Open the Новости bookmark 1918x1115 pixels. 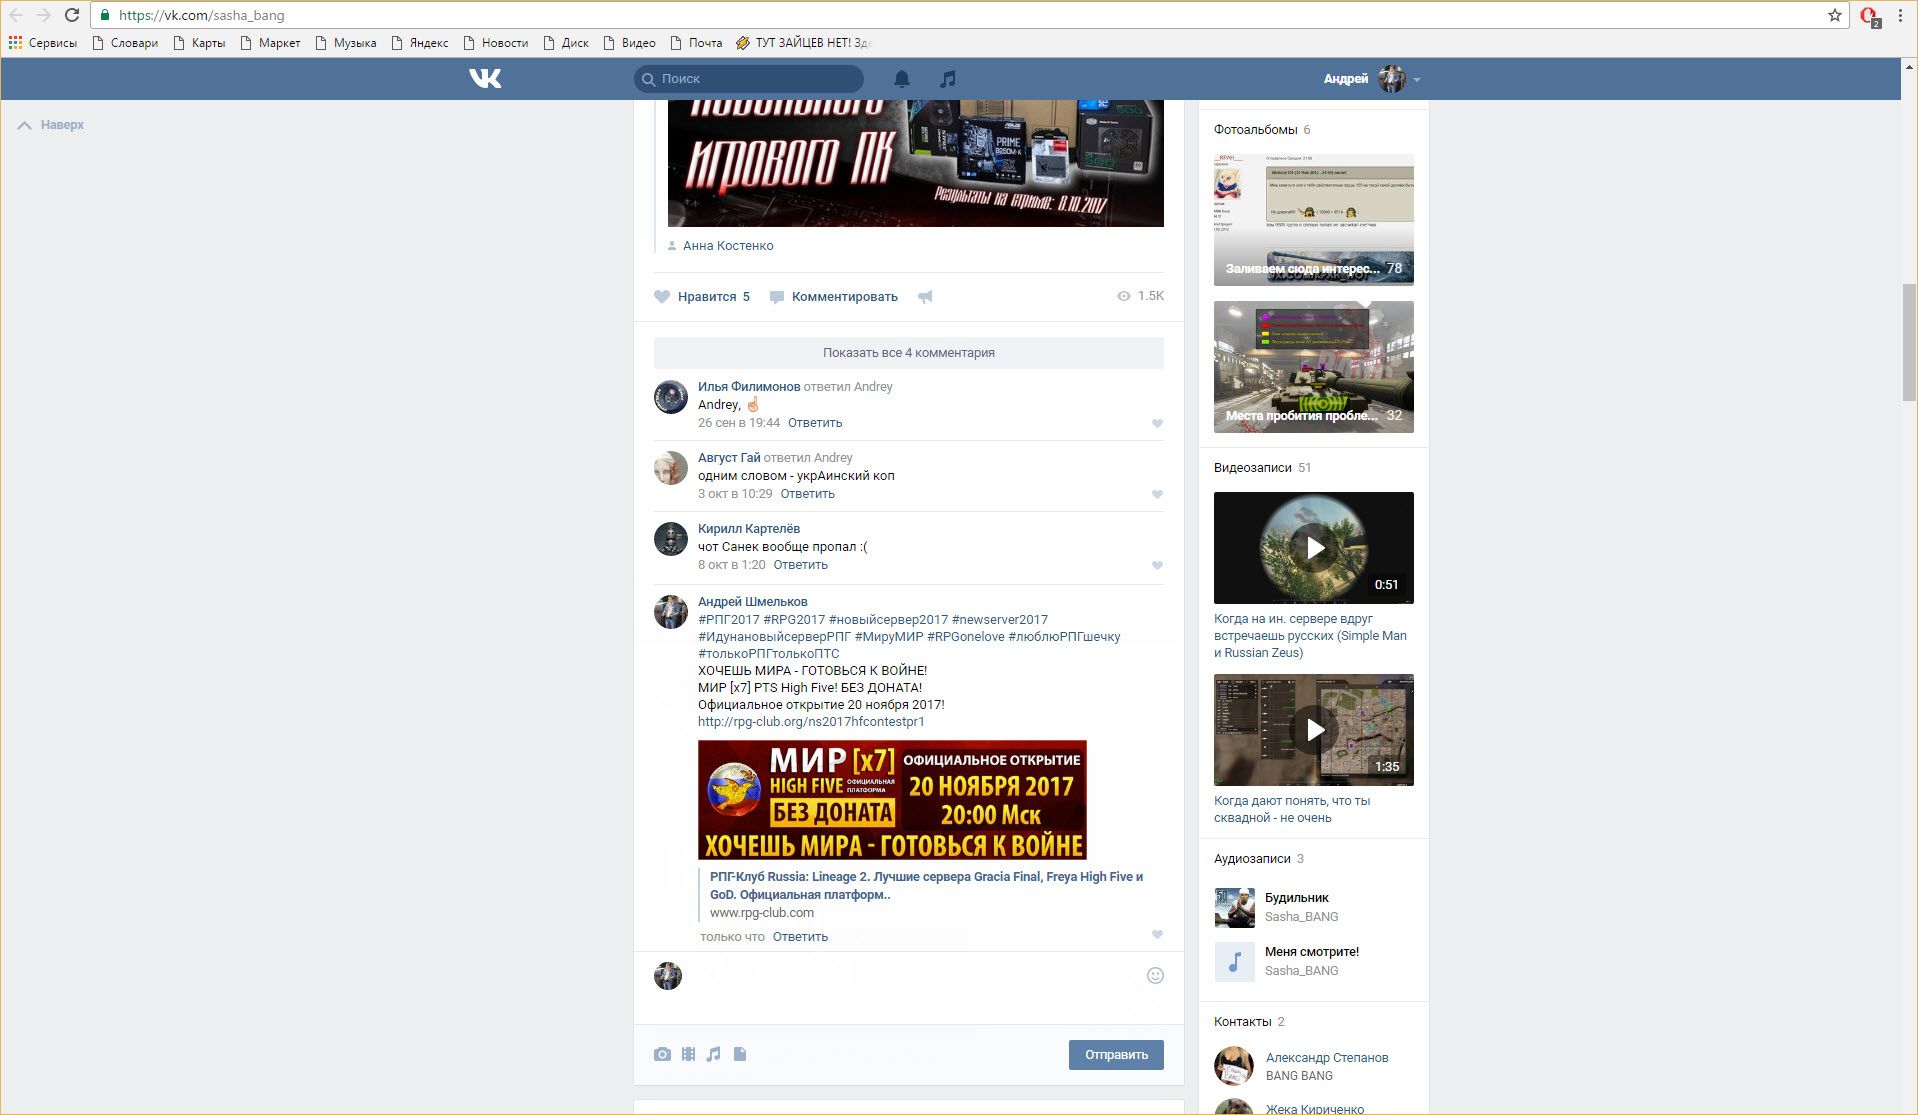(496, 42)
